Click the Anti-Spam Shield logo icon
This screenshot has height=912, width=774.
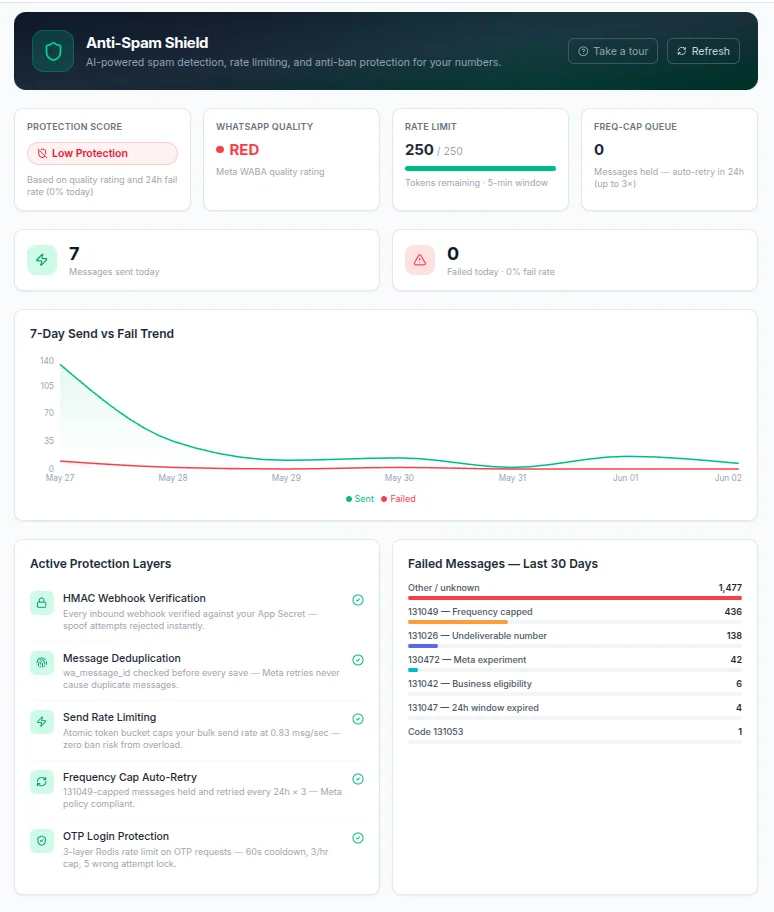tap(53, 51)
